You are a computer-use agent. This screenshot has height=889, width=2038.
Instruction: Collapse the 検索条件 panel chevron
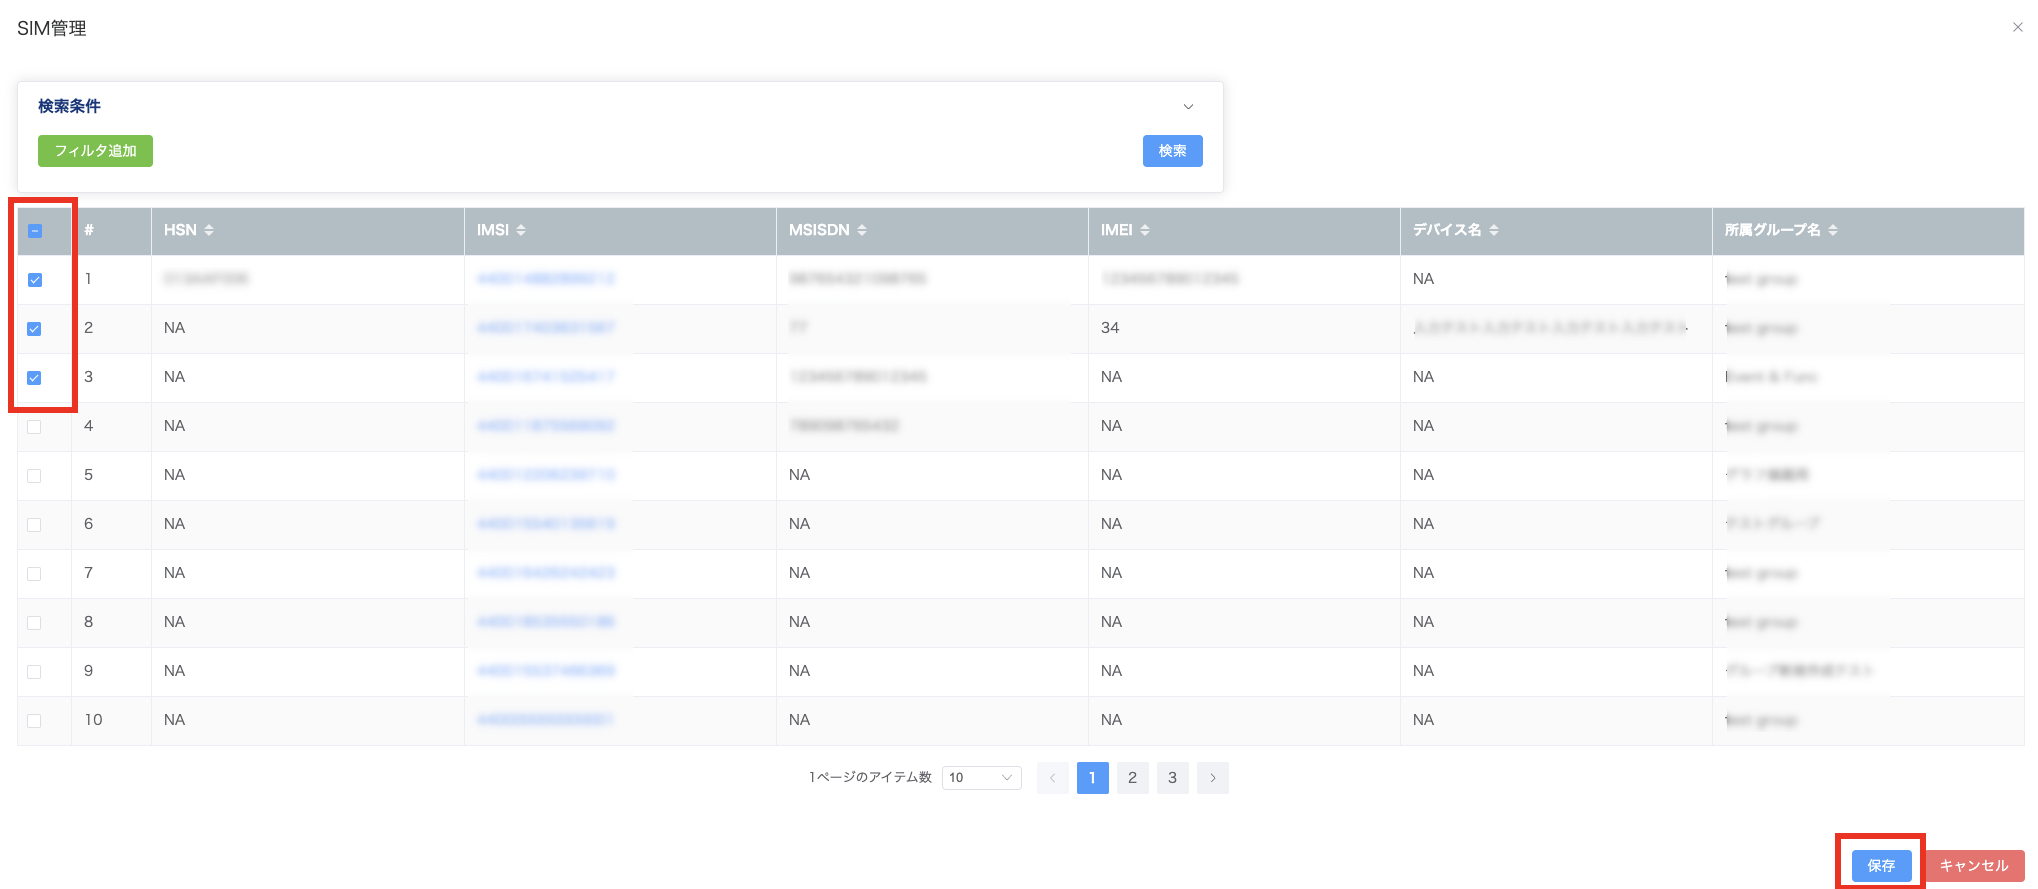coord(1188,107)
